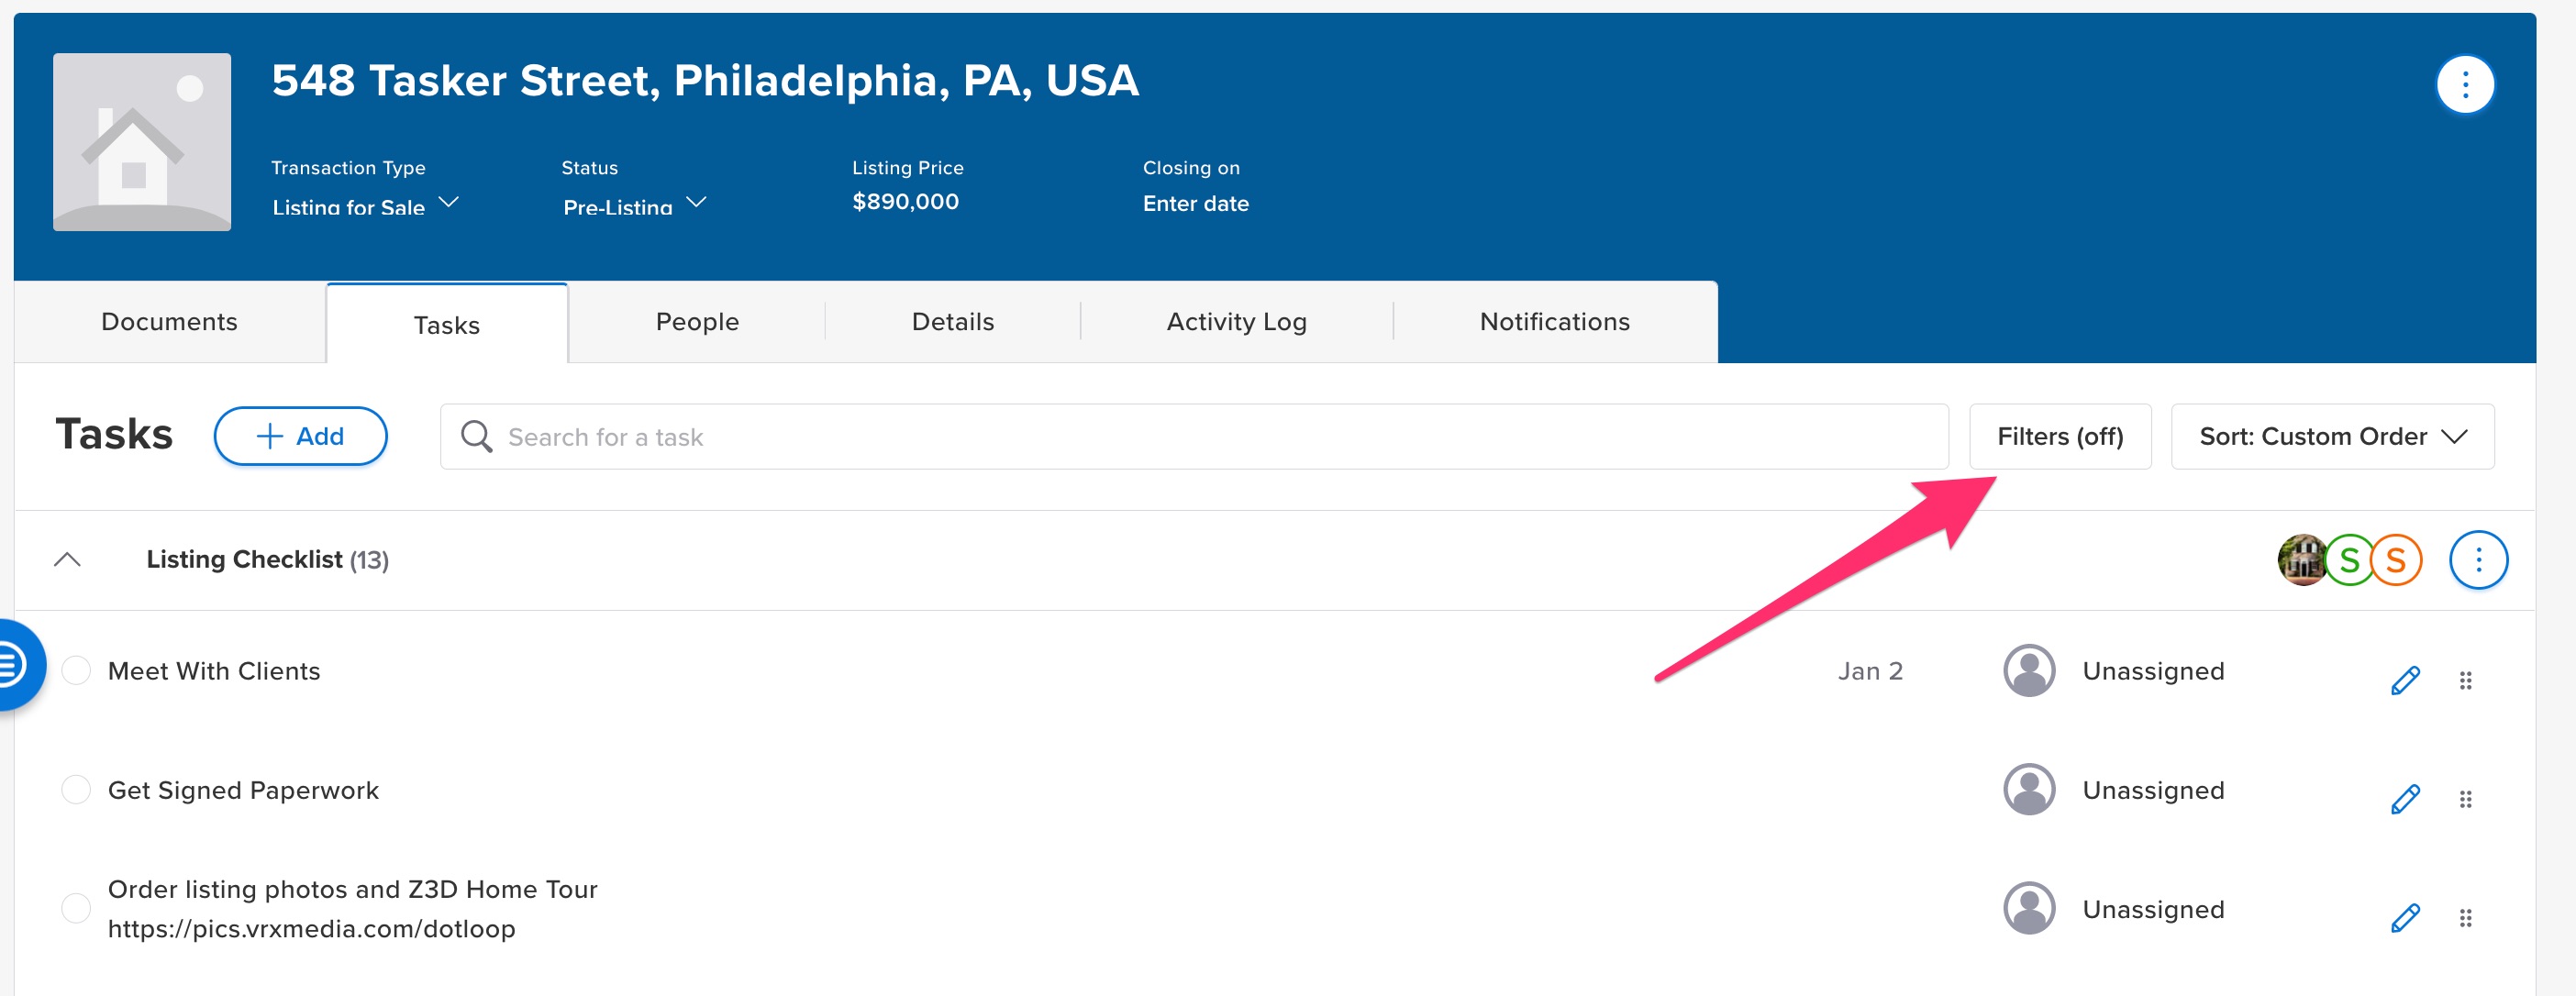Collapse the Listing Checklist section
Image resolution: width=2576 pixels, height=996 pixels.
tap(67, 559)
